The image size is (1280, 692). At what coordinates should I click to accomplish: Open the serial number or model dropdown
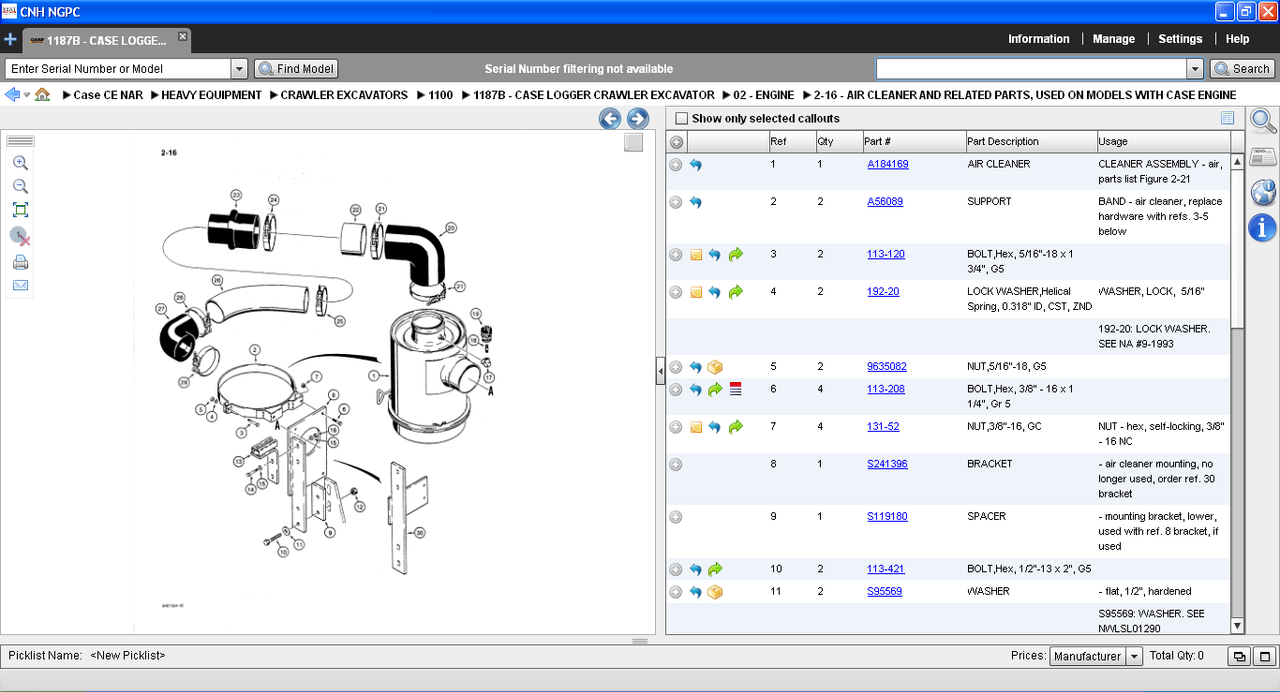(x=239, y=69)
